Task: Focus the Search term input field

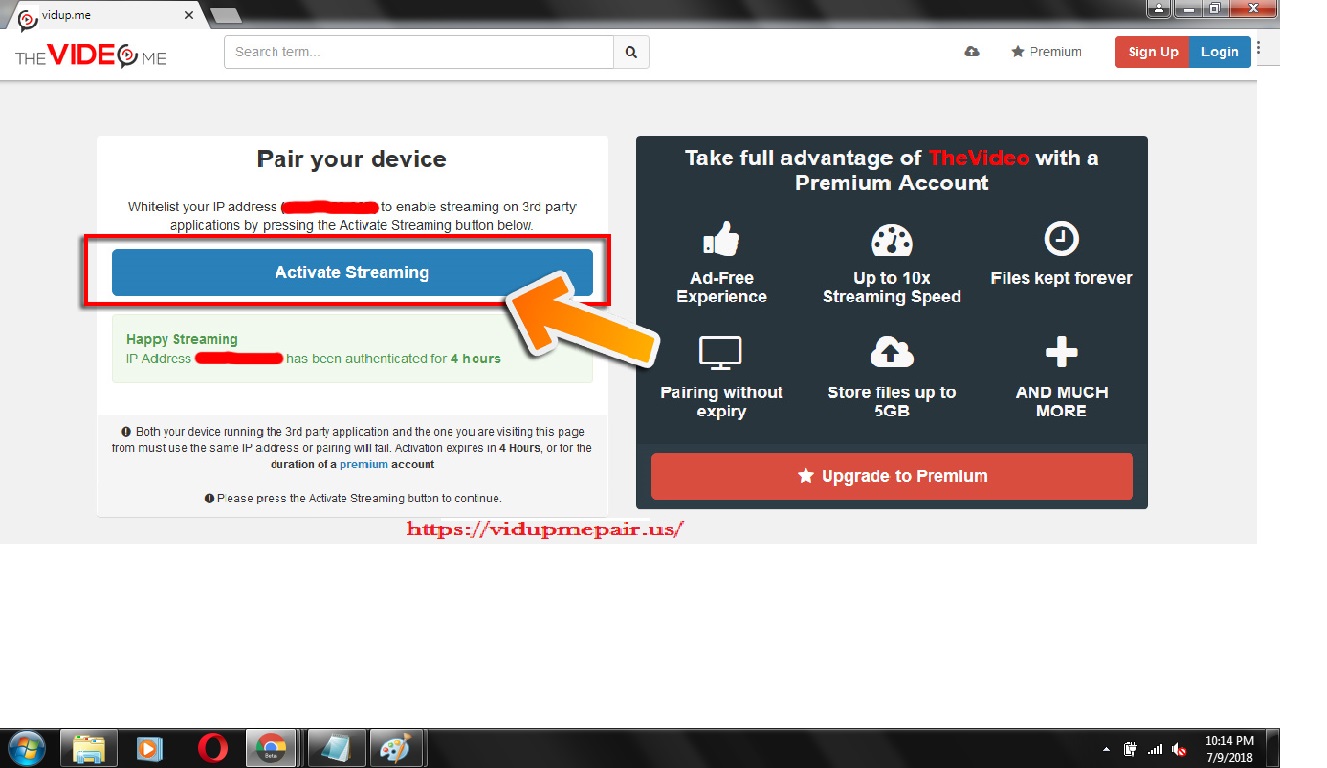Action: [x=419, y=52]
